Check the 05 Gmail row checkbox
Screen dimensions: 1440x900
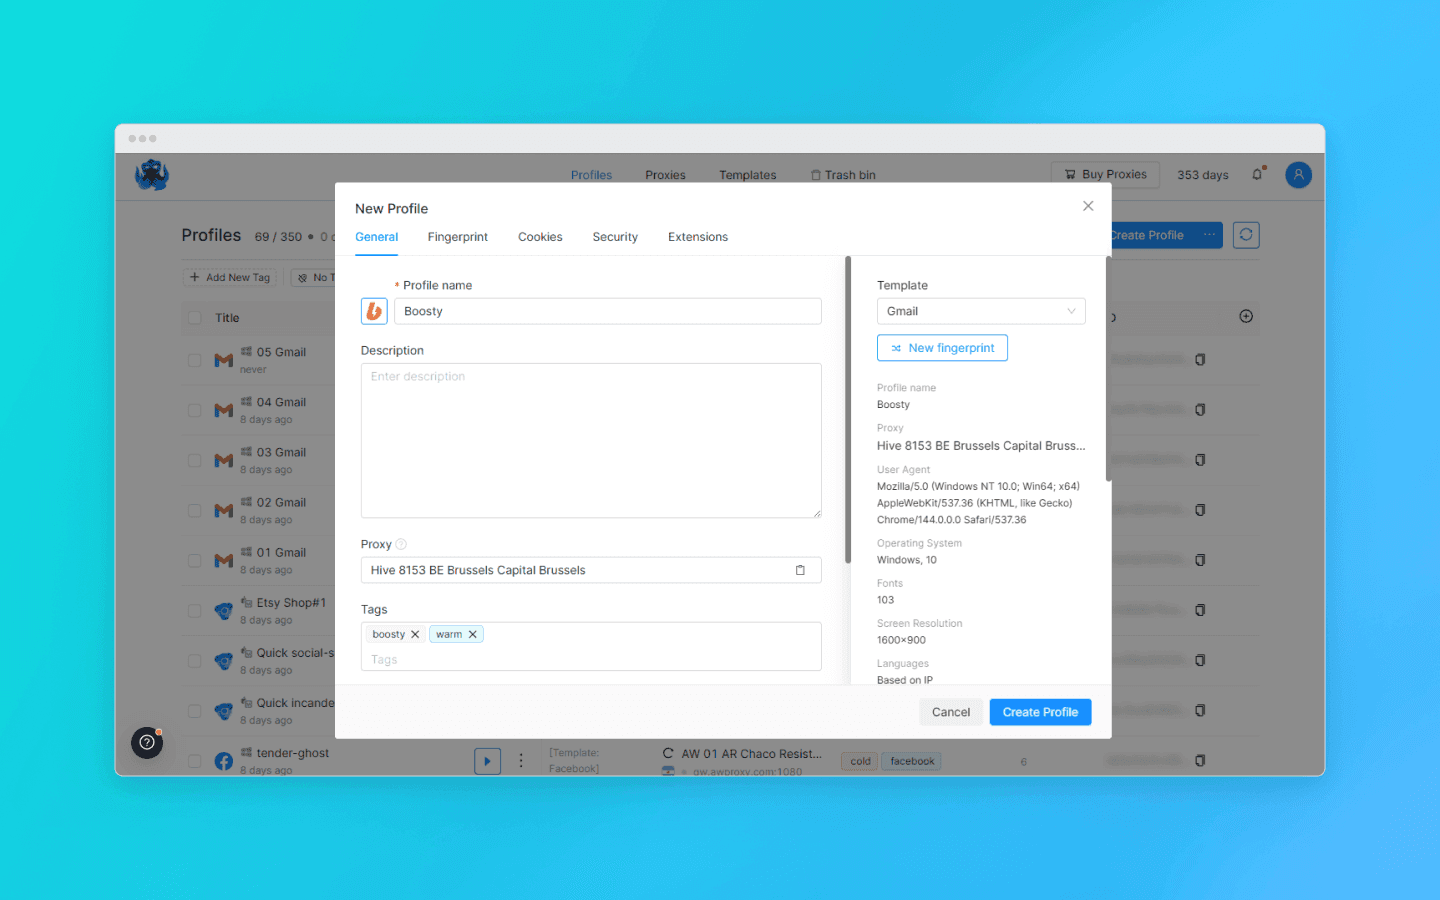click(195, 360)
